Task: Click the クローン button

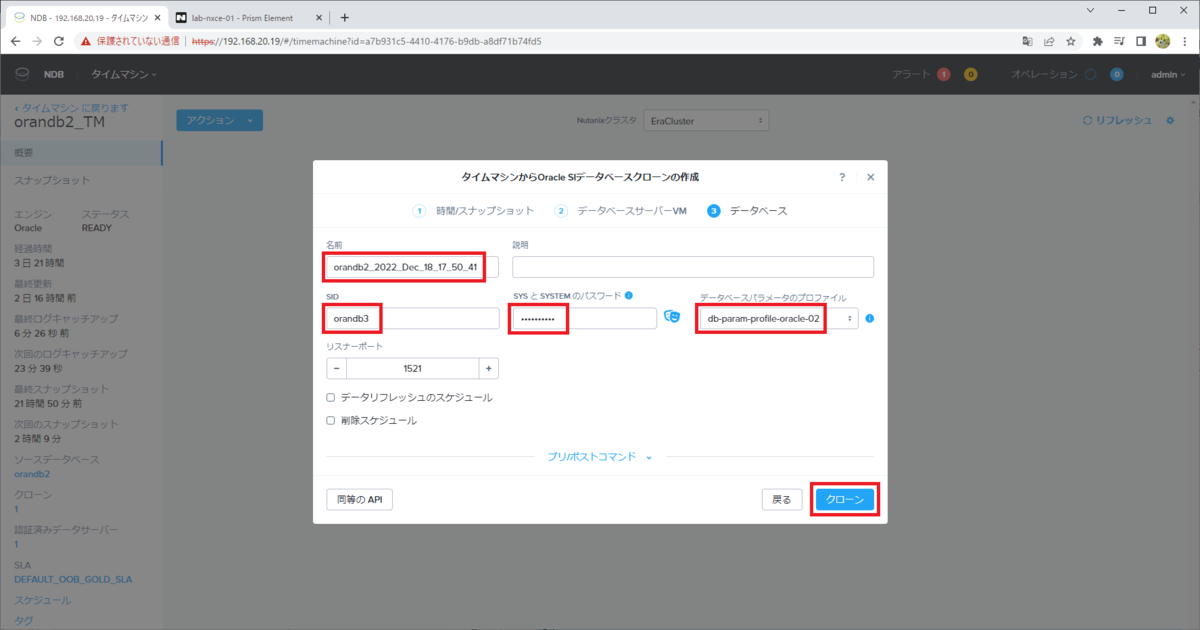Action: (845, 499)
